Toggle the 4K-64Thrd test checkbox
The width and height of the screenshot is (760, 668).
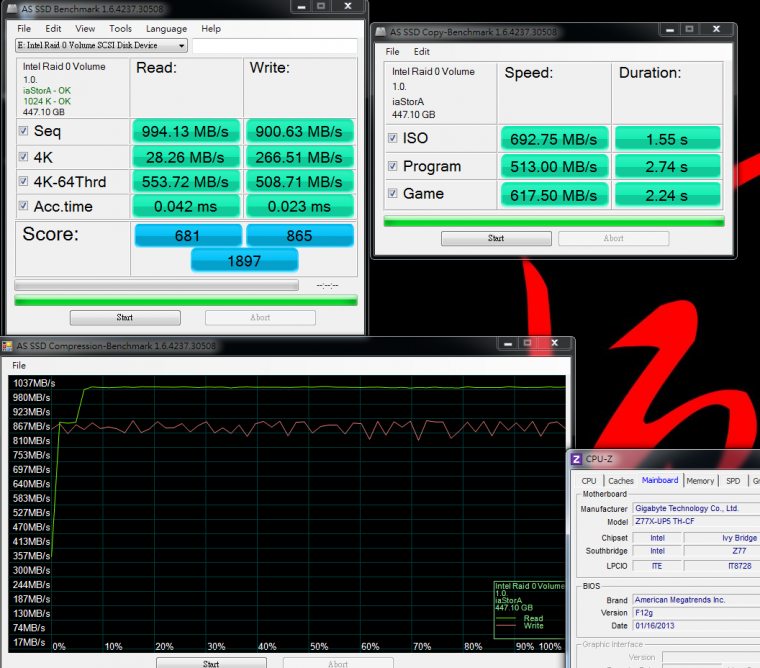(23, 182)
